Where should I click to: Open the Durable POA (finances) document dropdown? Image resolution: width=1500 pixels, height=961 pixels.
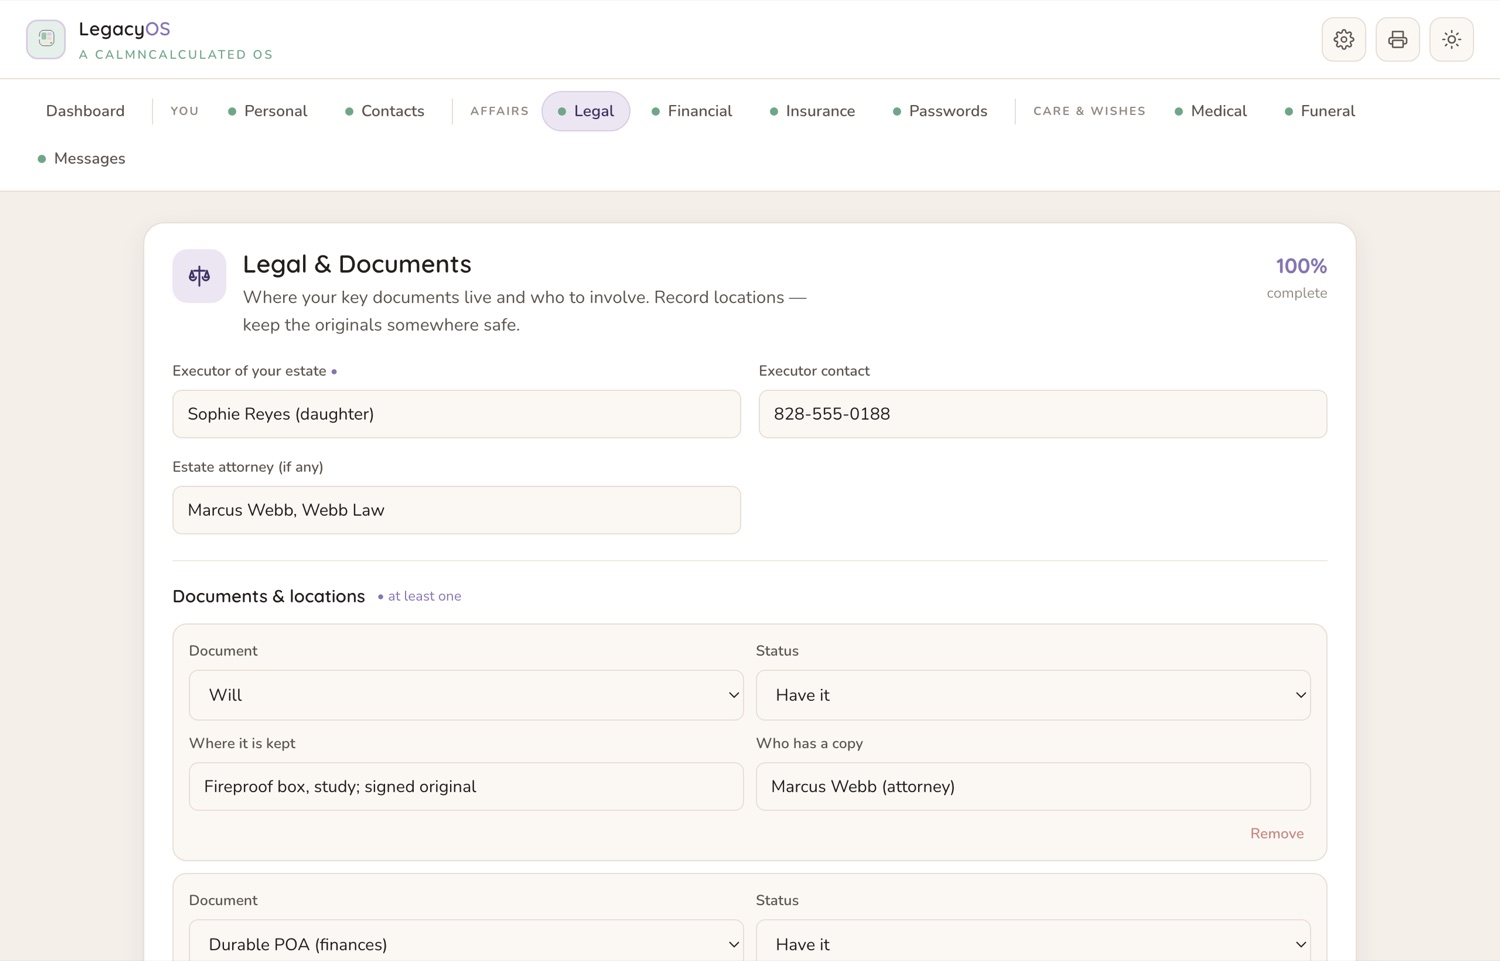466,943
